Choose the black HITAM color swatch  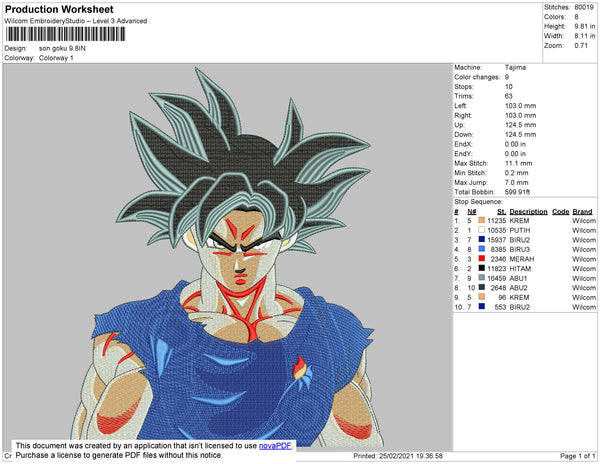[x=482, y=269]
